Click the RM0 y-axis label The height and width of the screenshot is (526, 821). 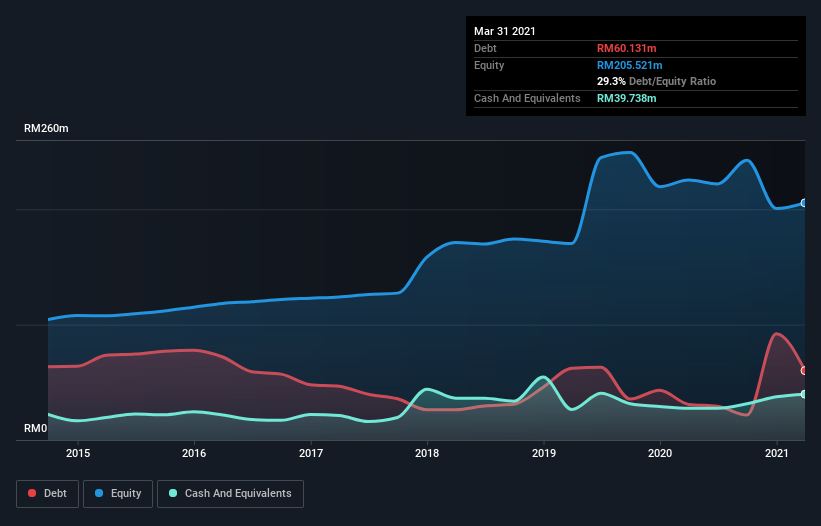tap(36, 429)
